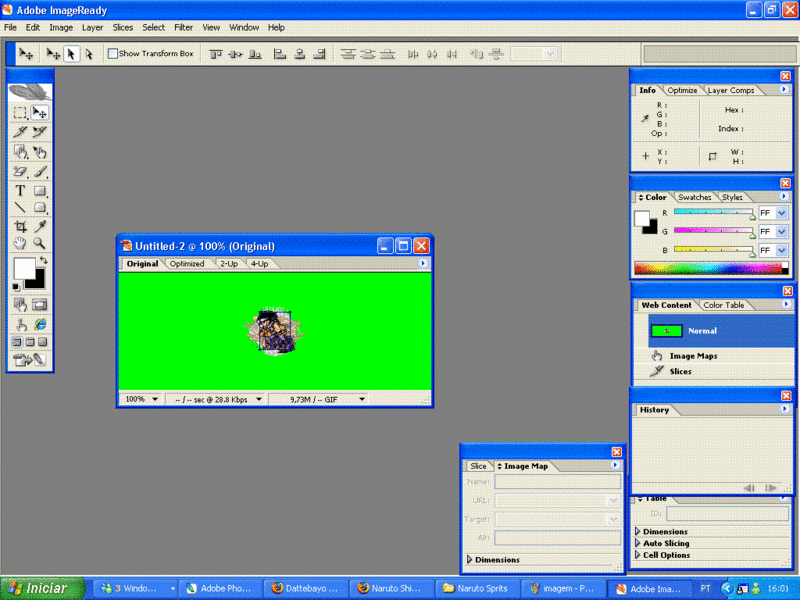800x600 pixels.
Task: Switch to the 2-Up view tab
Action: pyautogui.click(x=229, y=264)
